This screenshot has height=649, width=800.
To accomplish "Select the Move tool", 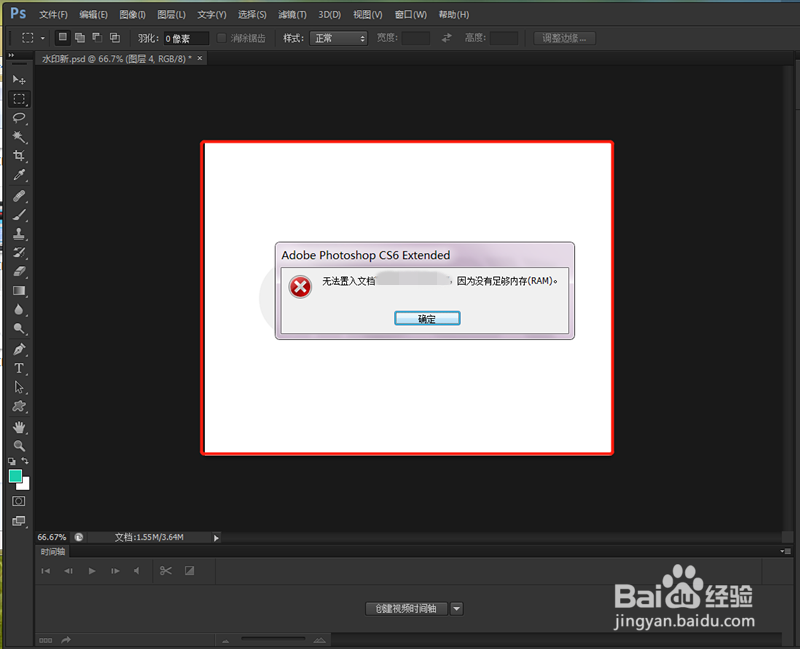I will 19,80.
